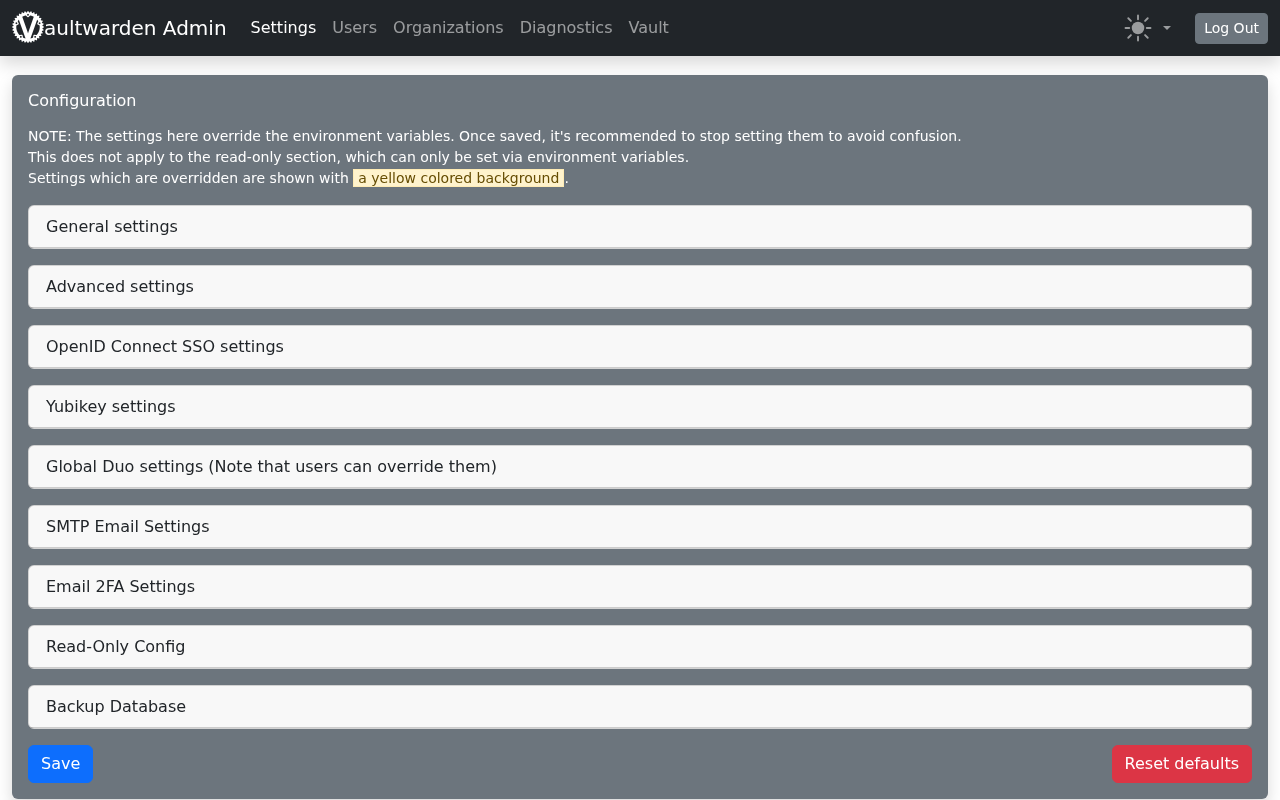
Task: Click the Vaultwarden logo icon
Action: [x=28, y=27]
